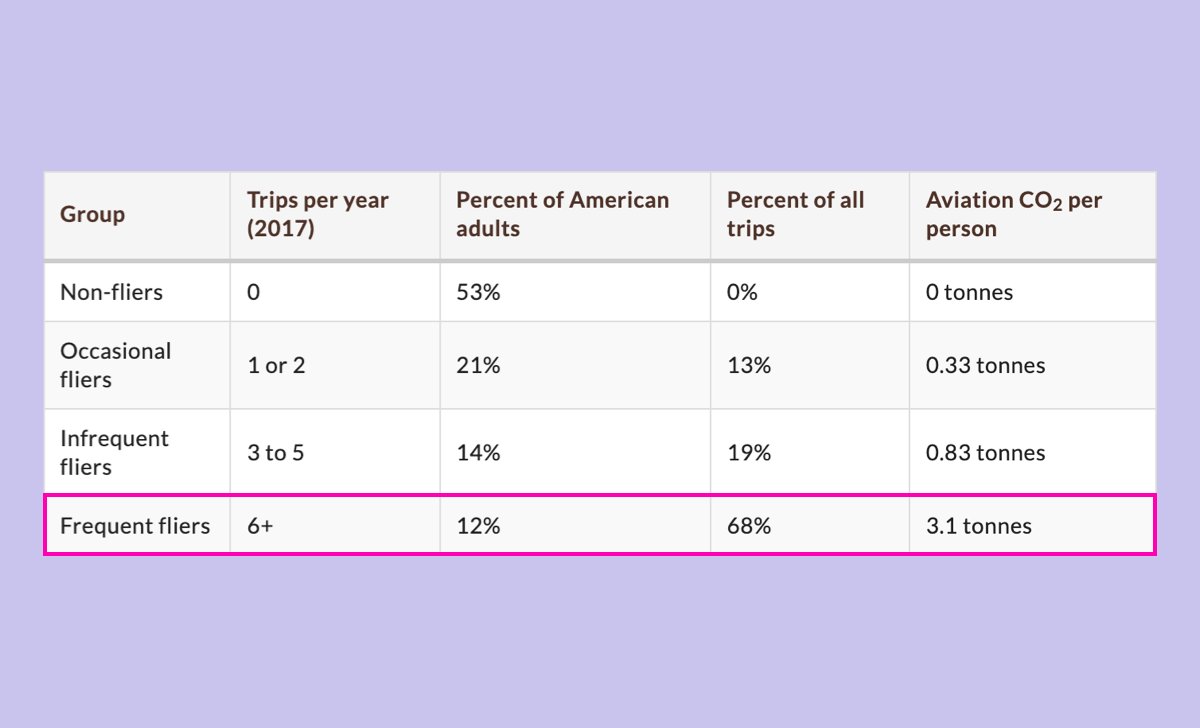Select the Frequent fliers row label
Image resolution: width=1200 pixels, height=728 pixels.
[x=135, y=525]
